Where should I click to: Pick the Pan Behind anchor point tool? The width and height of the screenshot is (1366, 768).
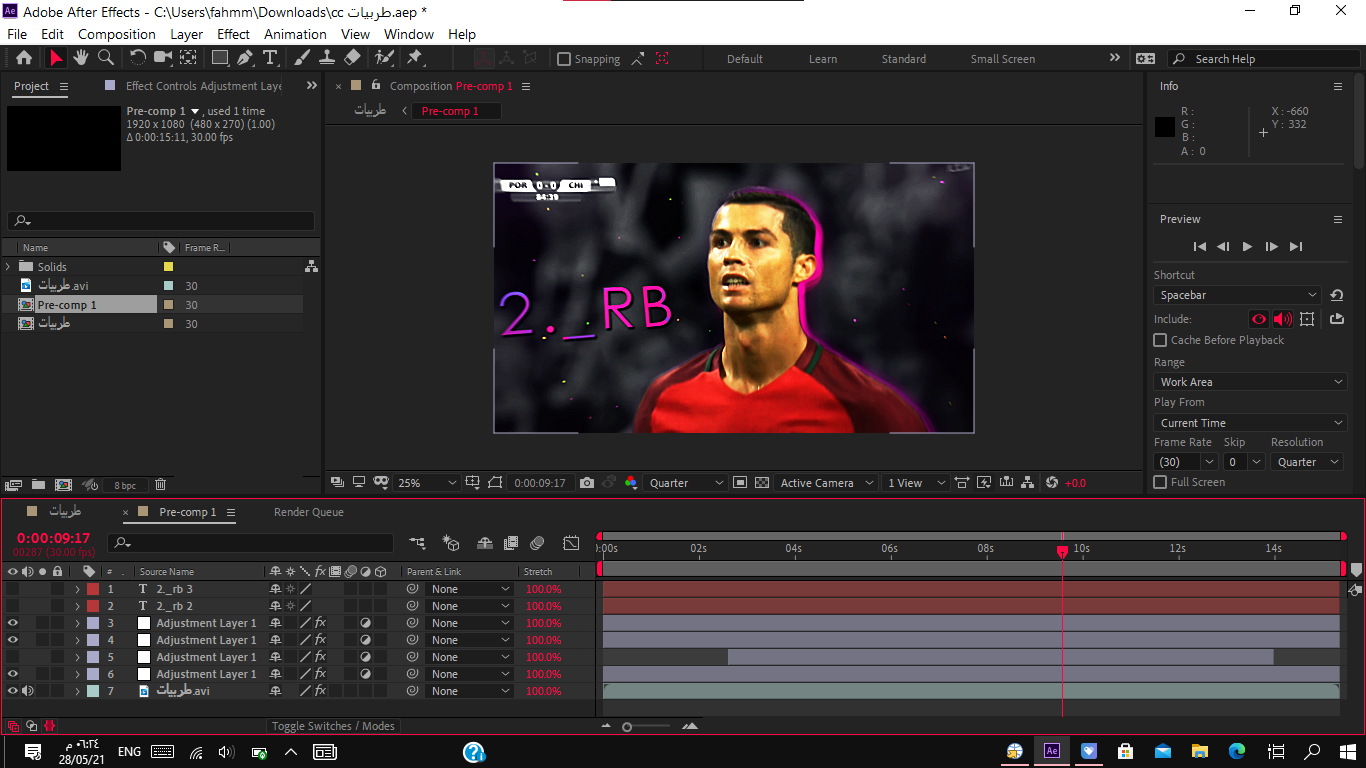pyautogui.click(x=188, y=58)
